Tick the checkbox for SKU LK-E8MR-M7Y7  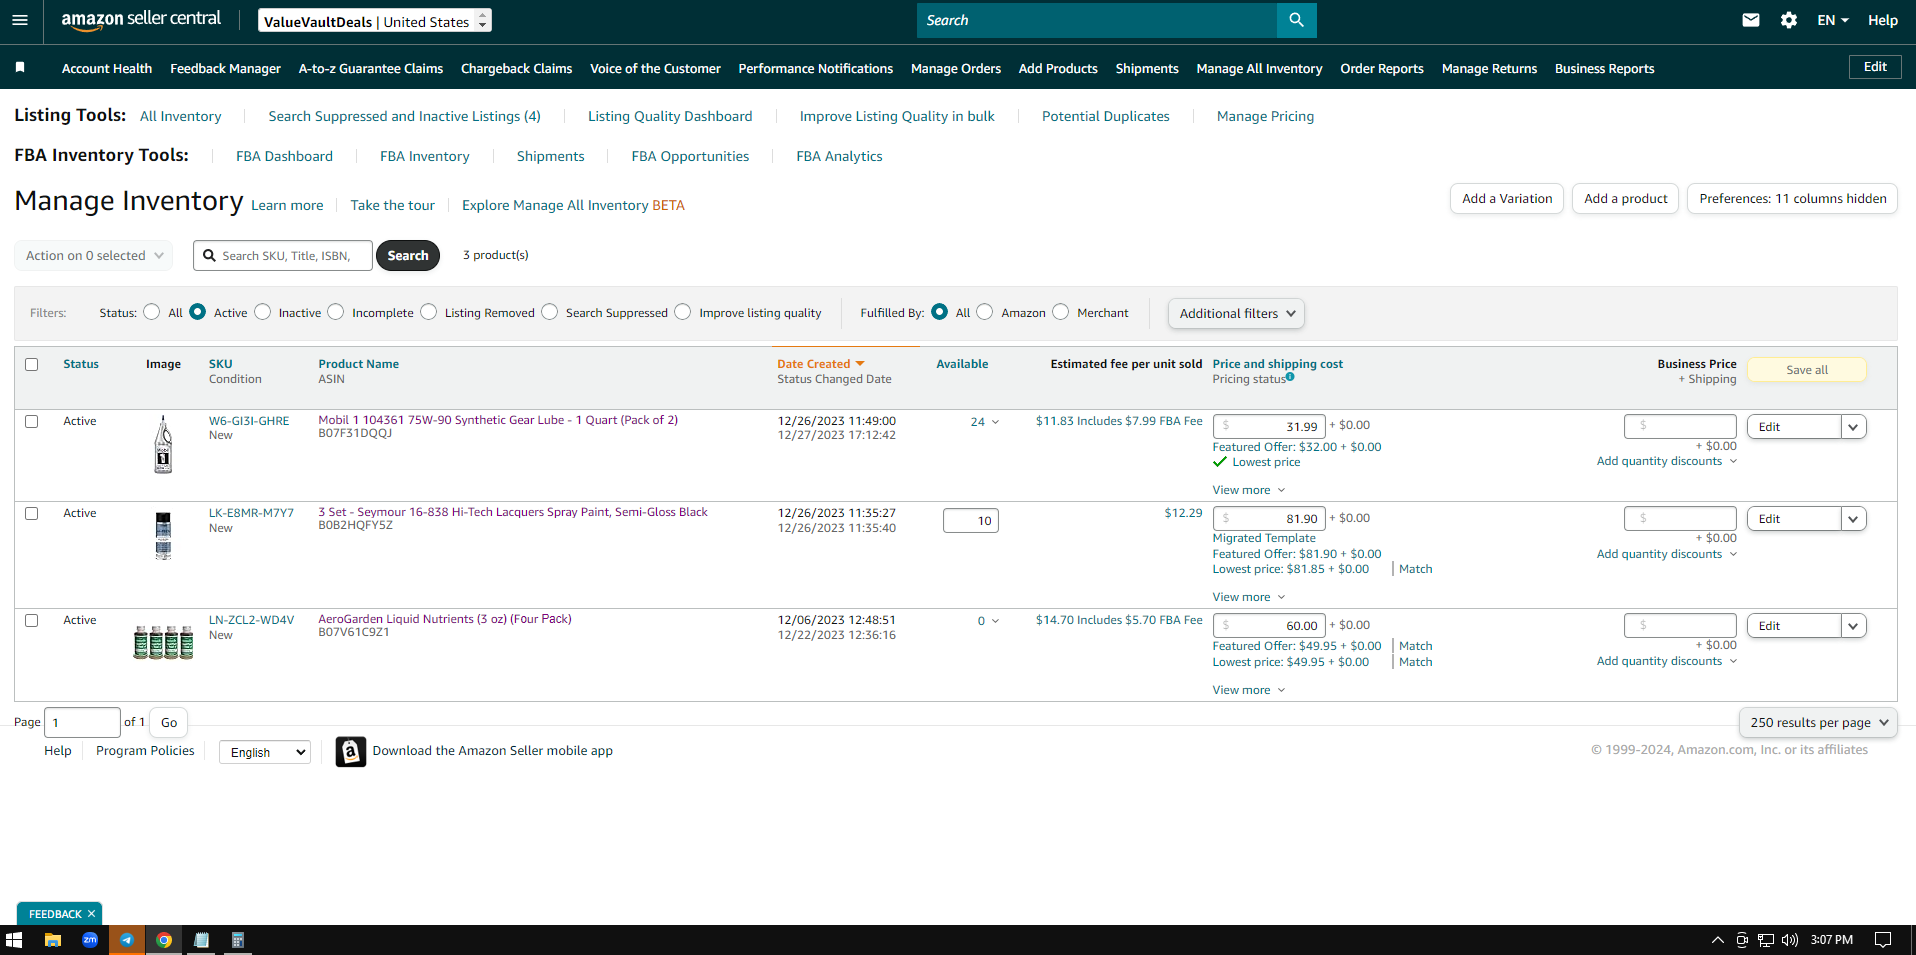32,513
